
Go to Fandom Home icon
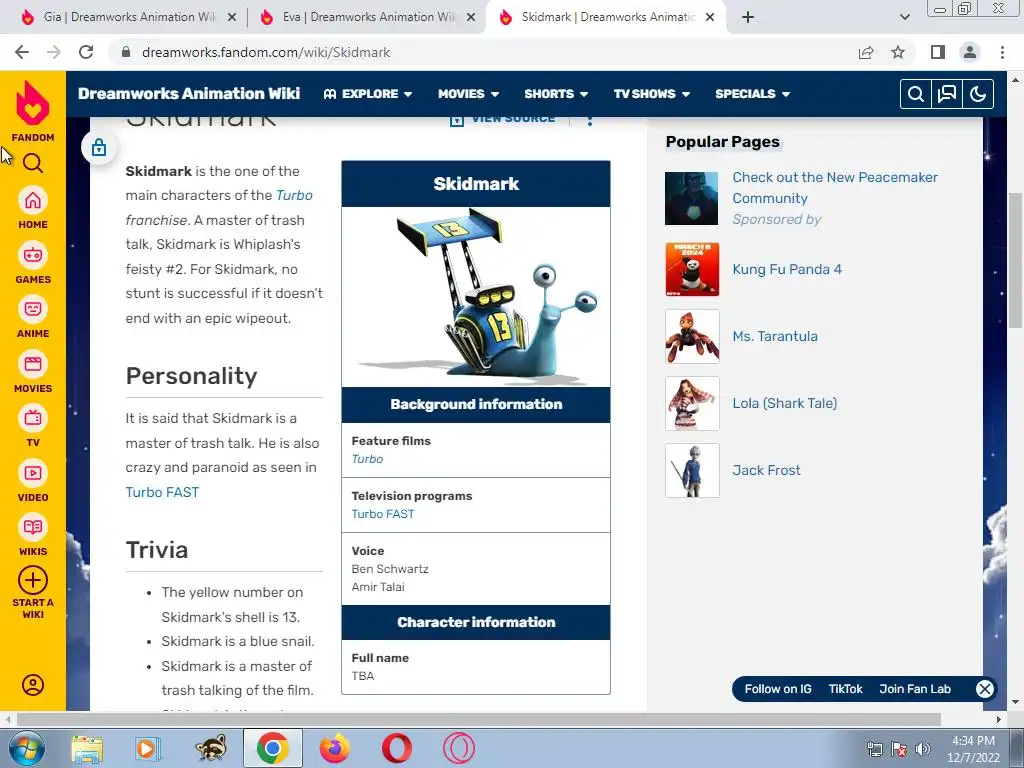point(33,200)
